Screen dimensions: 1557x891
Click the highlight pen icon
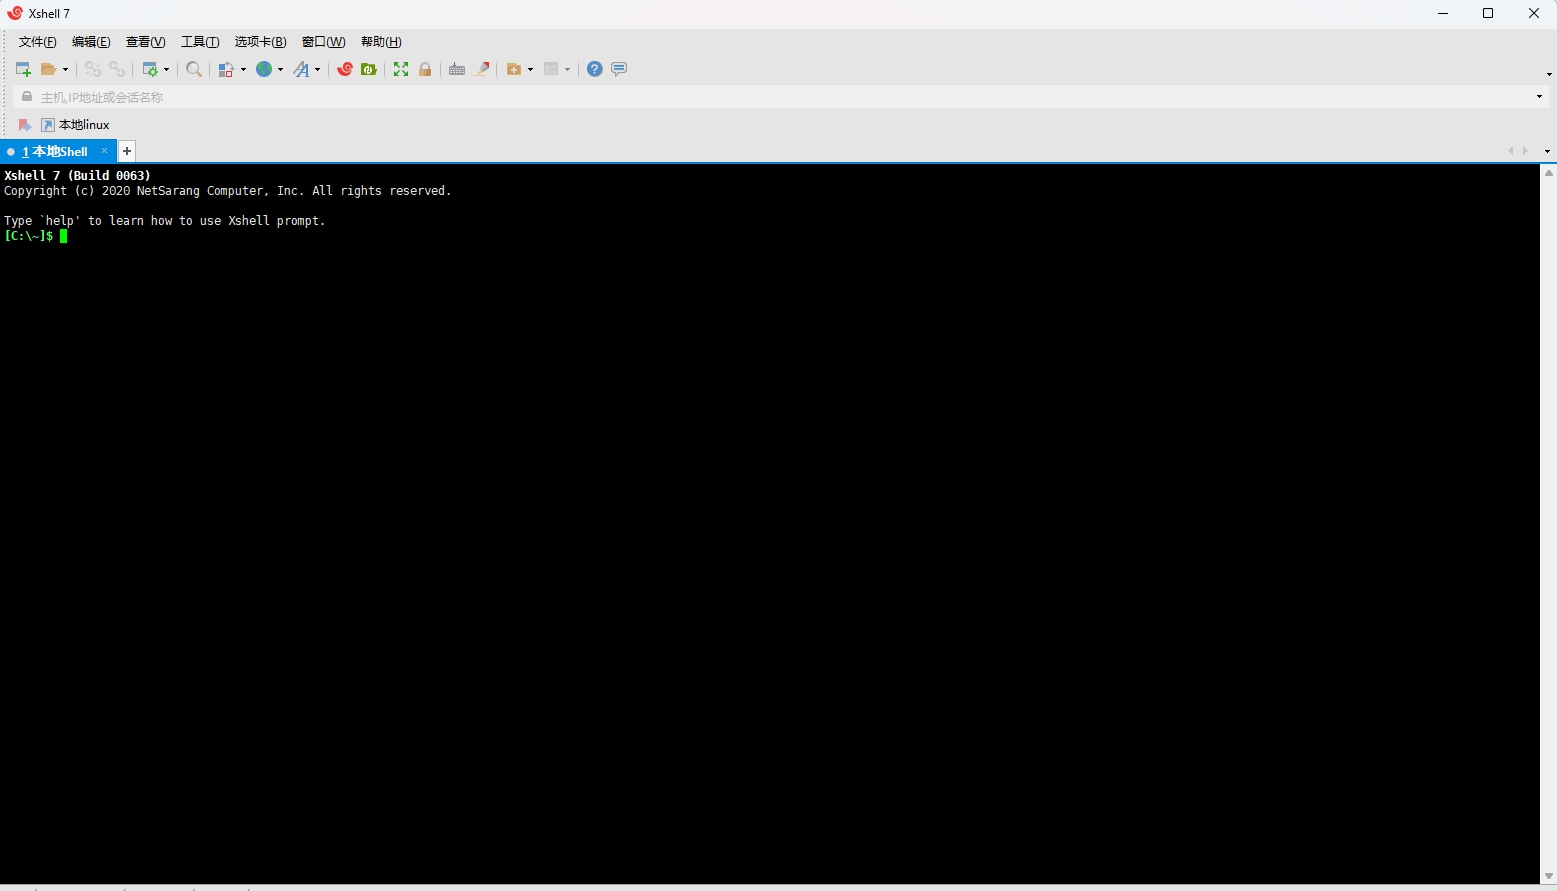482,69
